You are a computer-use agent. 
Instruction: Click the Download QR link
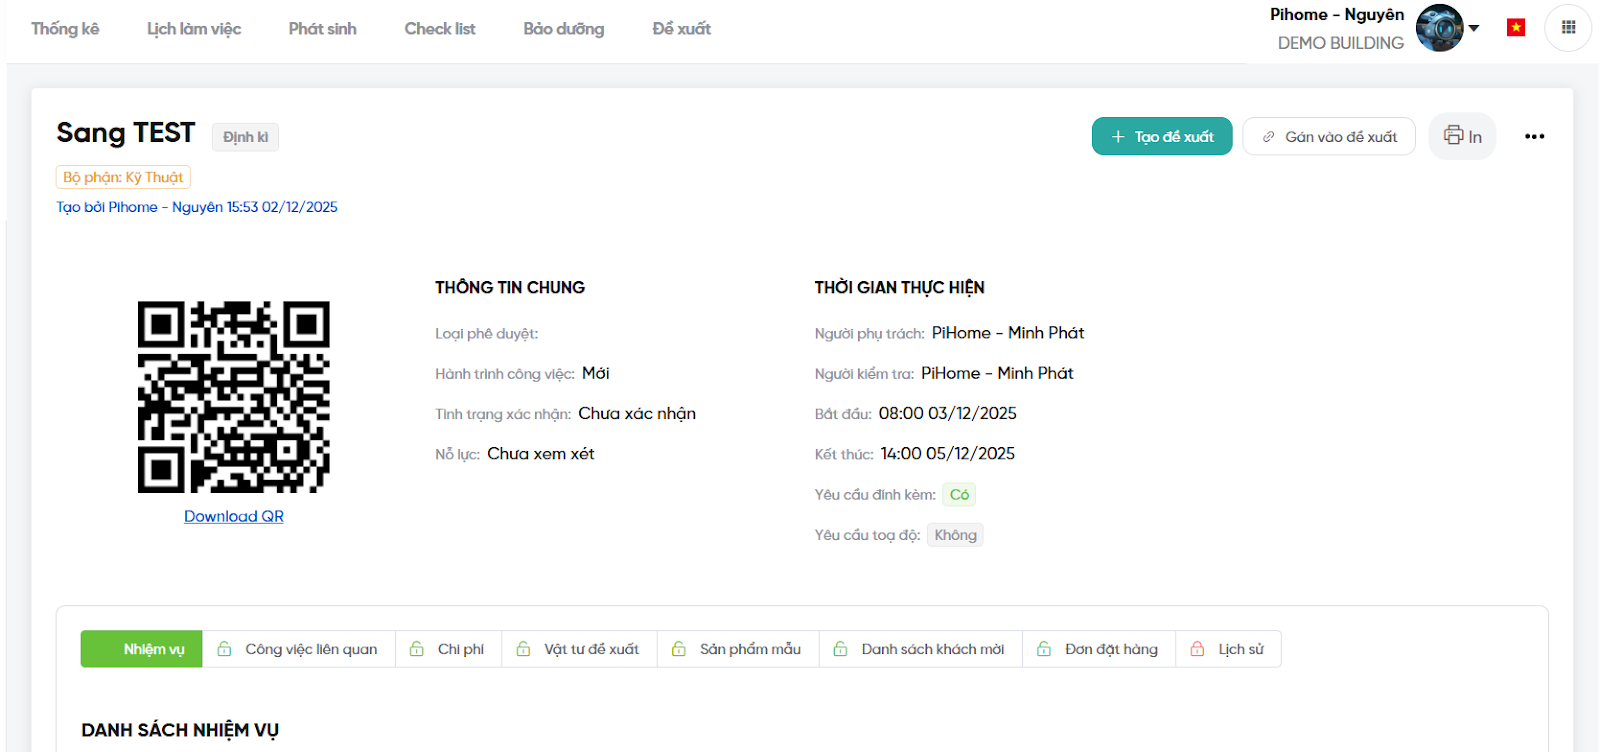point(234,516)
